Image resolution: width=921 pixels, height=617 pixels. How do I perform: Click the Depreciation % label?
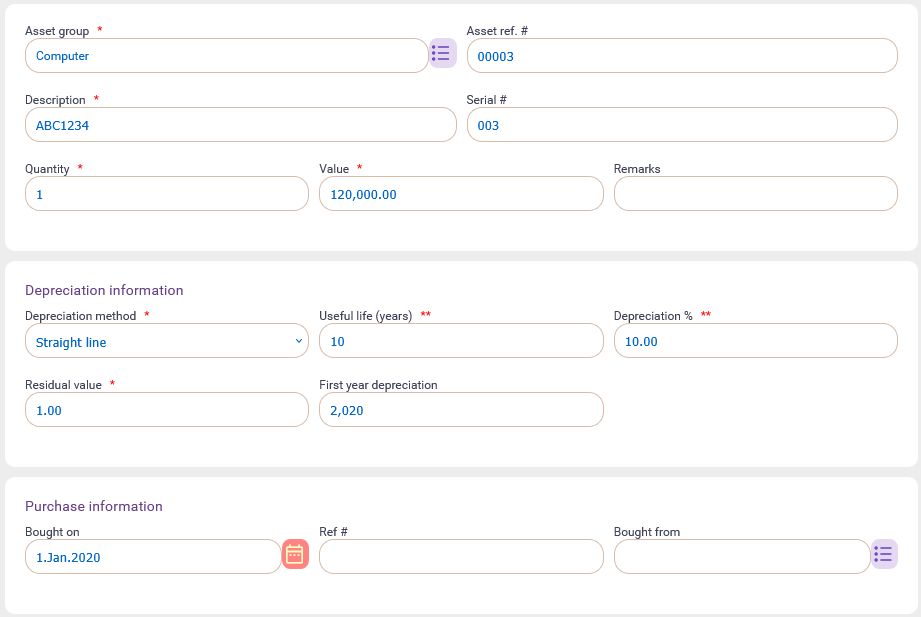[x=653, y=316]
